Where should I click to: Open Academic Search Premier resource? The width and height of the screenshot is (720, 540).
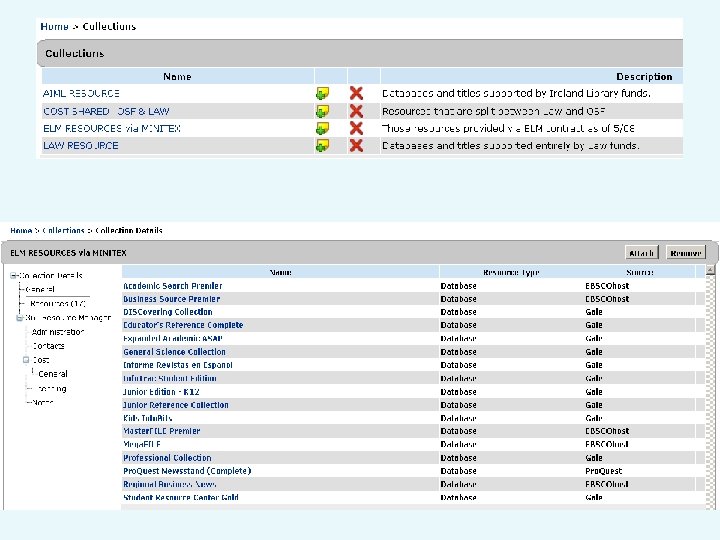point(173,286)
